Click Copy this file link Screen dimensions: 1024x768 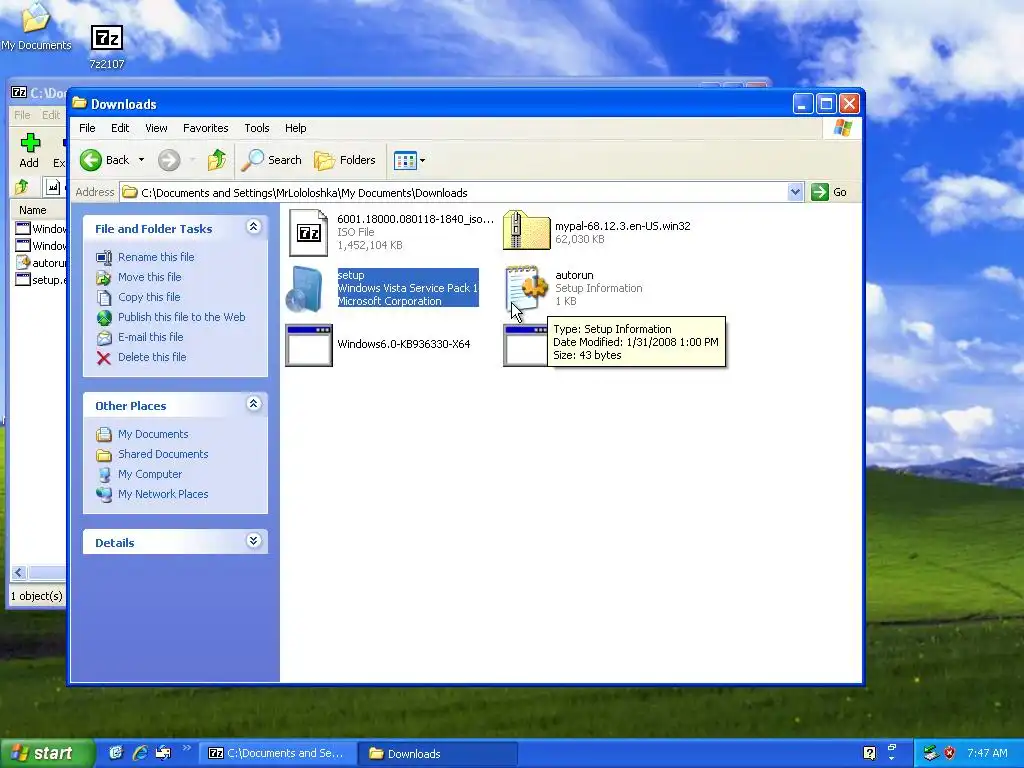(149, 297)
